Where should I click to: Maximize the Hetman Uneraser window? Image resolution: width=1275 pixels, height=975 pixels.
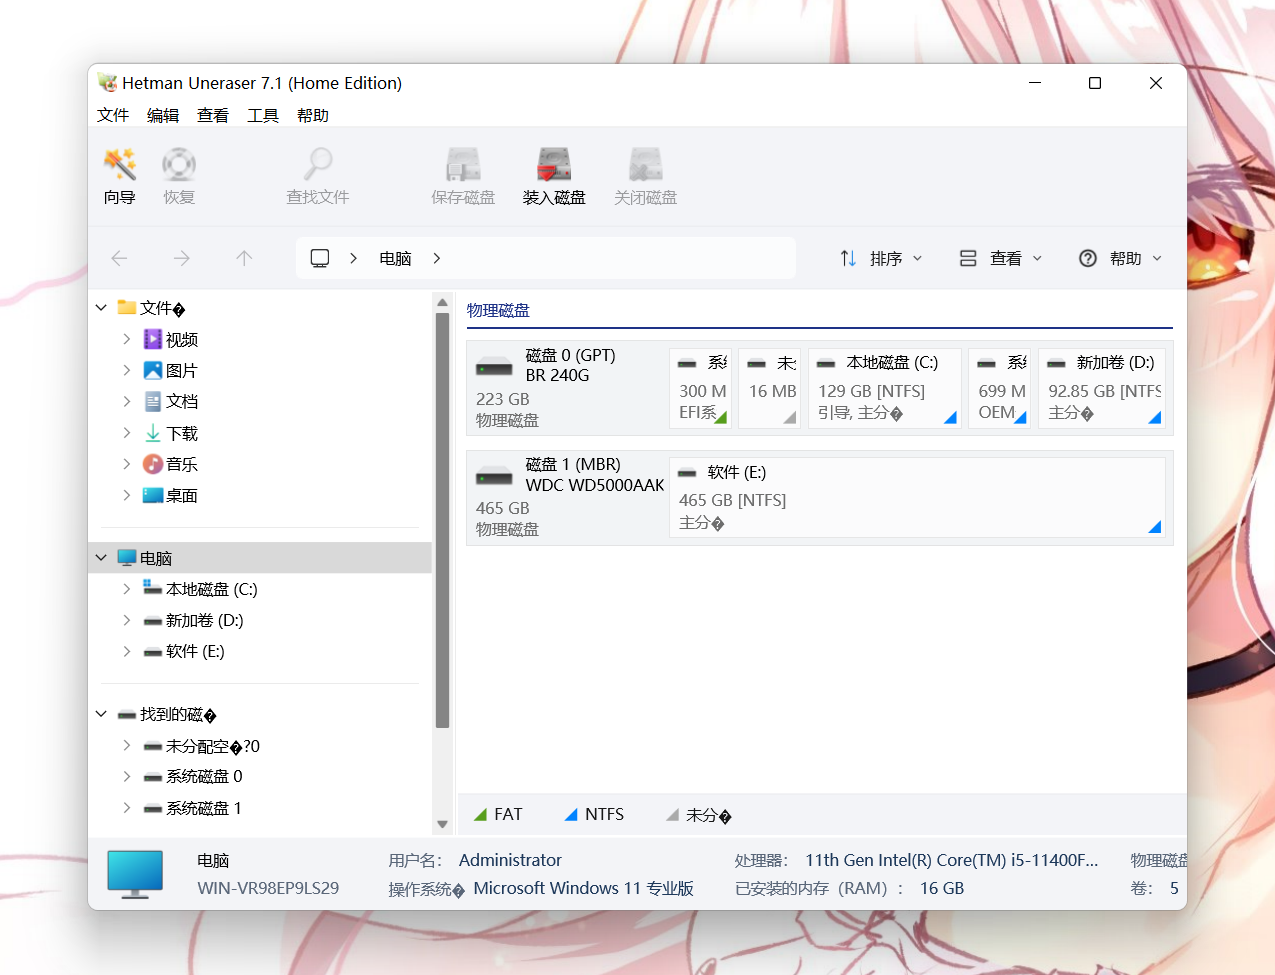(1095, 83)
